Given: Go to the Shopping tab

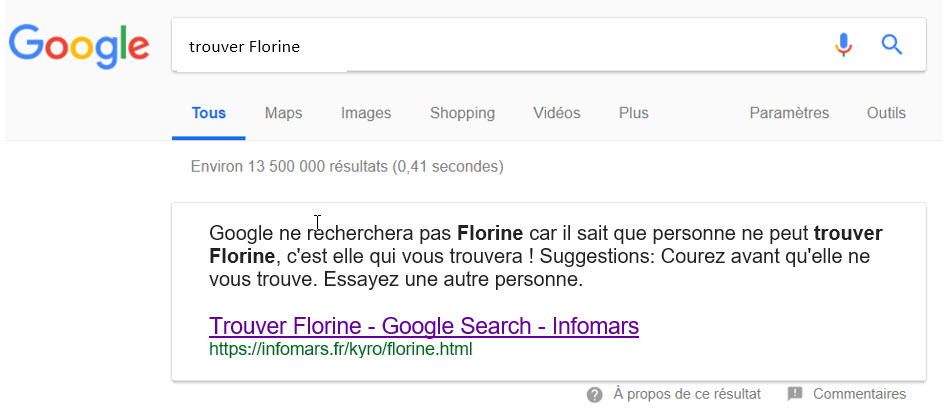Looking at the screenshot, I should click(x=462, y=113).
